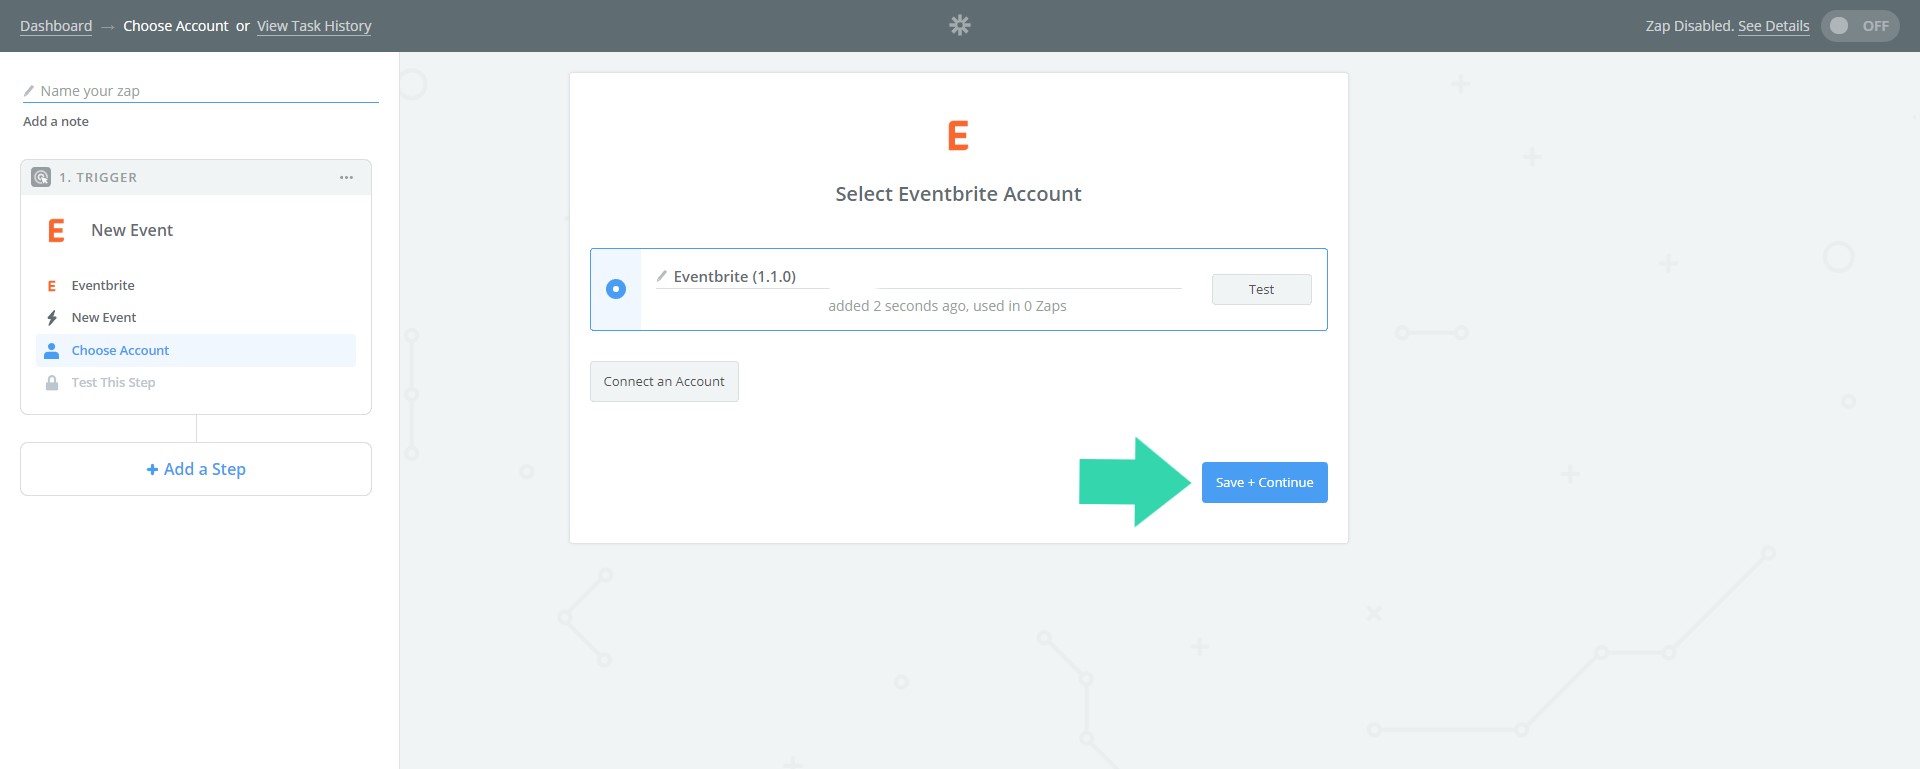Click the Connect an Account button
The height and width of the screenshot is (769, 1920).
[664, 382]
